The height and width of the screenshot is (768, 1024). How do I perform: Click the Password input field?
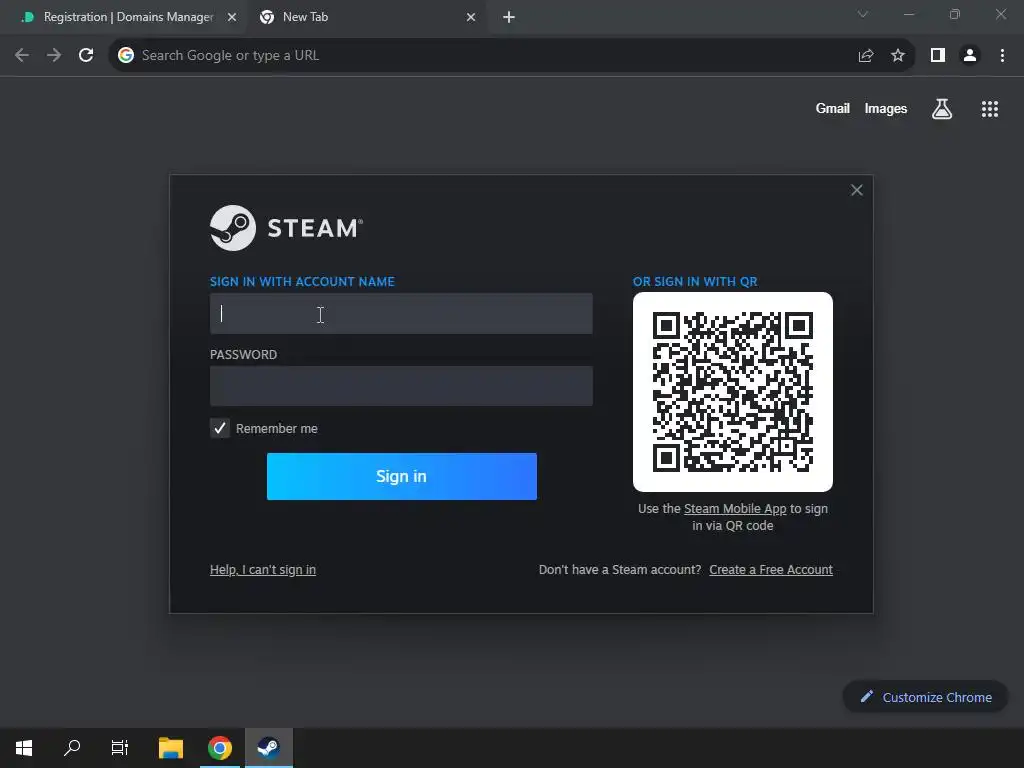(401, 386)
